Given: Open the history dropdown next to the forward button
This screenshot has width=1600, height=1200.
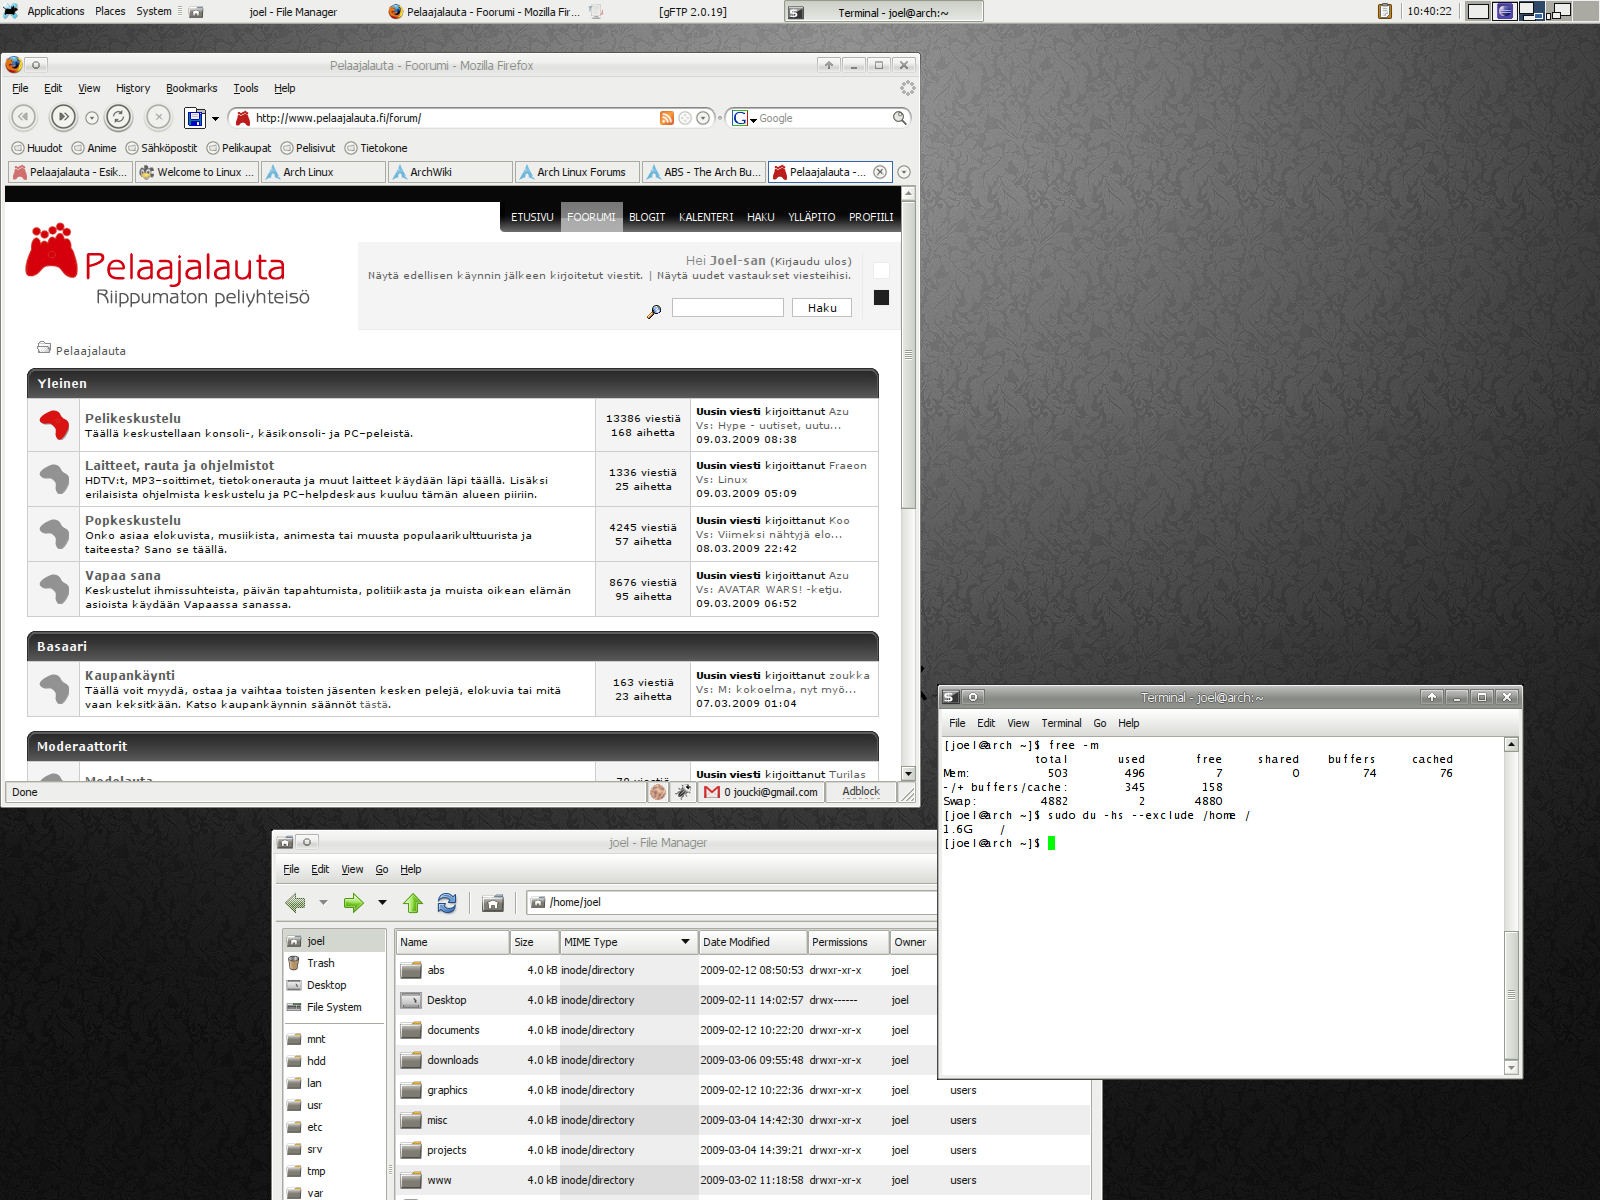Looking at the screenshot, I should [92, 118].
